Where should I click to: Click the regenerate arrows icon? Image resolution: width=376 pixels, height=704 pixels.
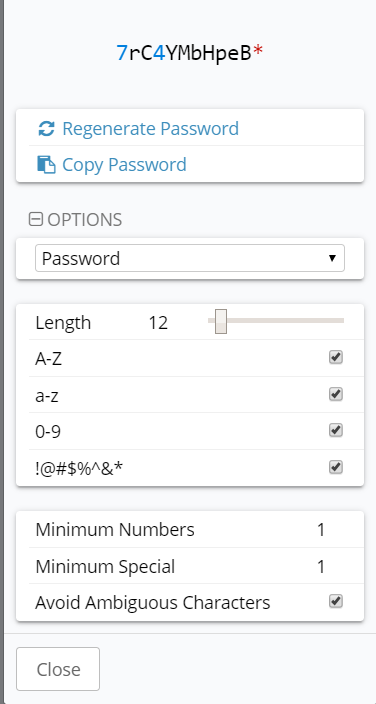click(x=46, y=129)
